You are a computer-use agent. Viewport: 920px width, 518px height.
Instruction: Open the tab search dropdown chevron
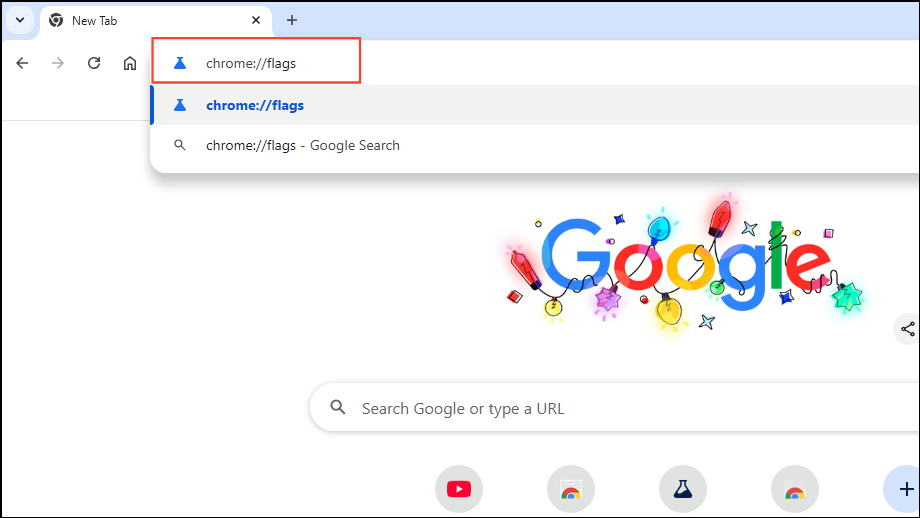point(20,21)
